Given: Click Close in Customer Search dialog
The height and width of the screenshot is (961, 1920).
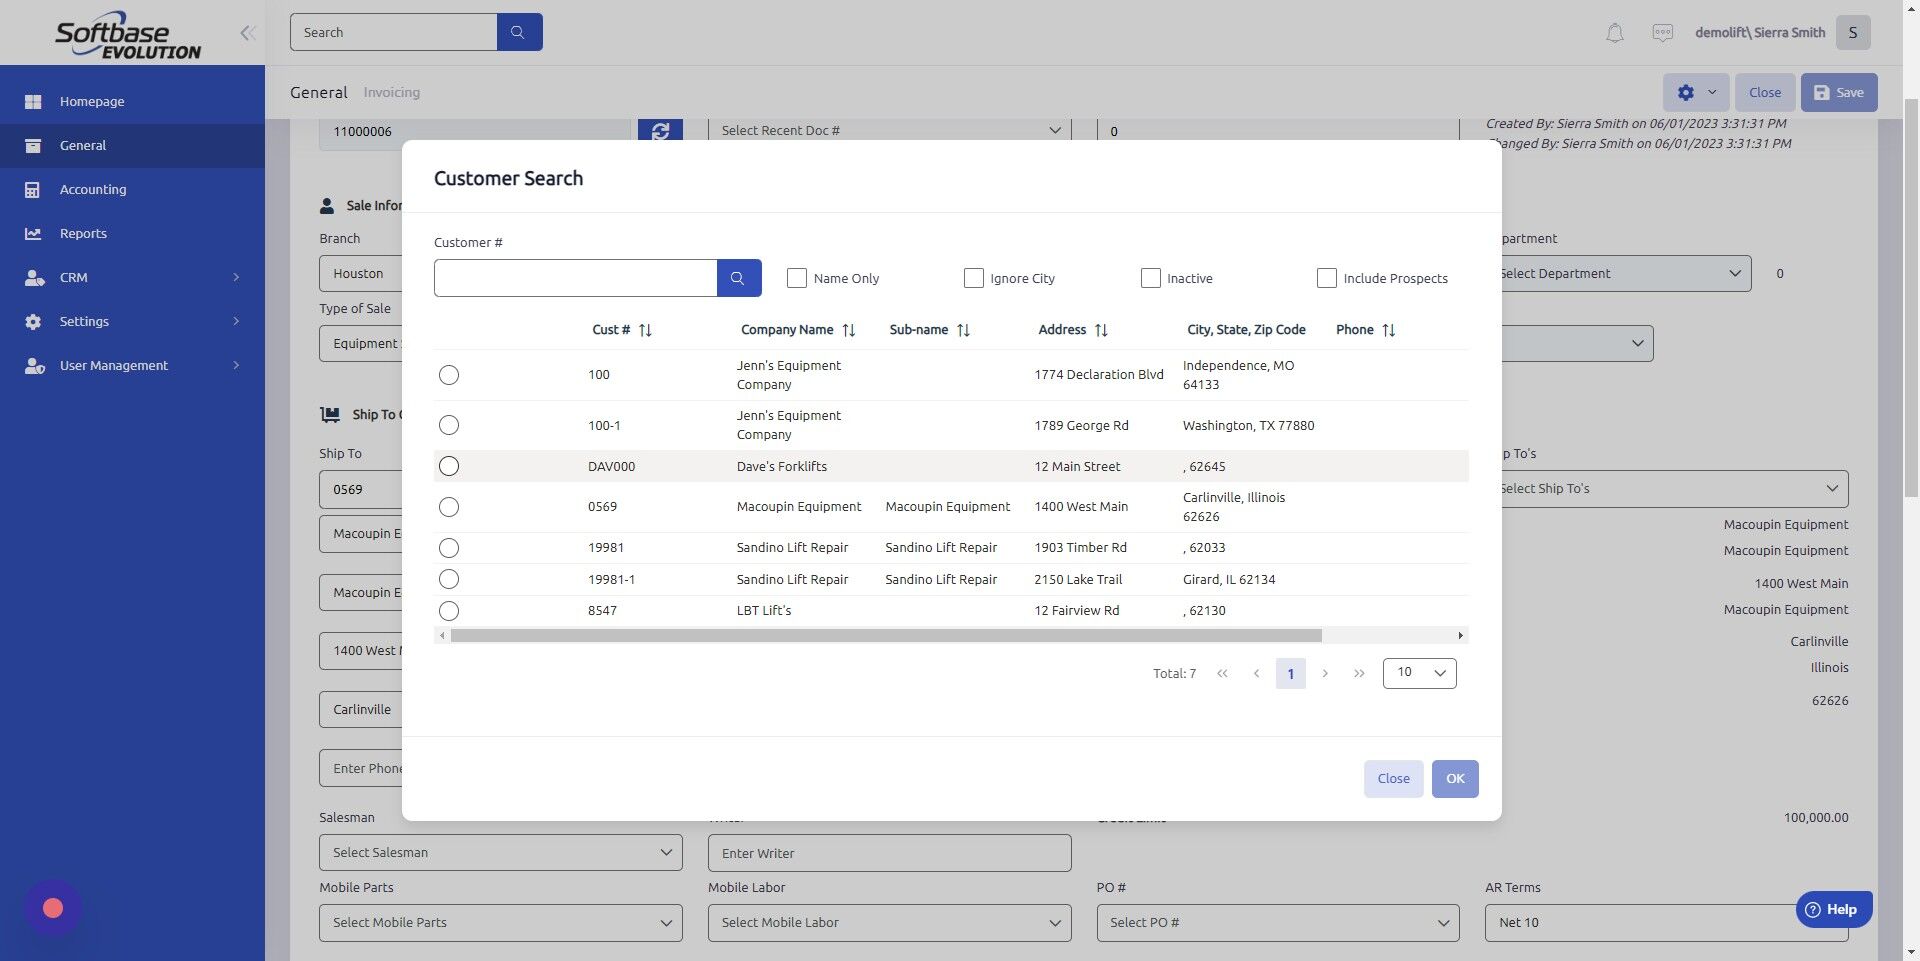Looking at the screenshot, I should click(x=1393, y=779).
